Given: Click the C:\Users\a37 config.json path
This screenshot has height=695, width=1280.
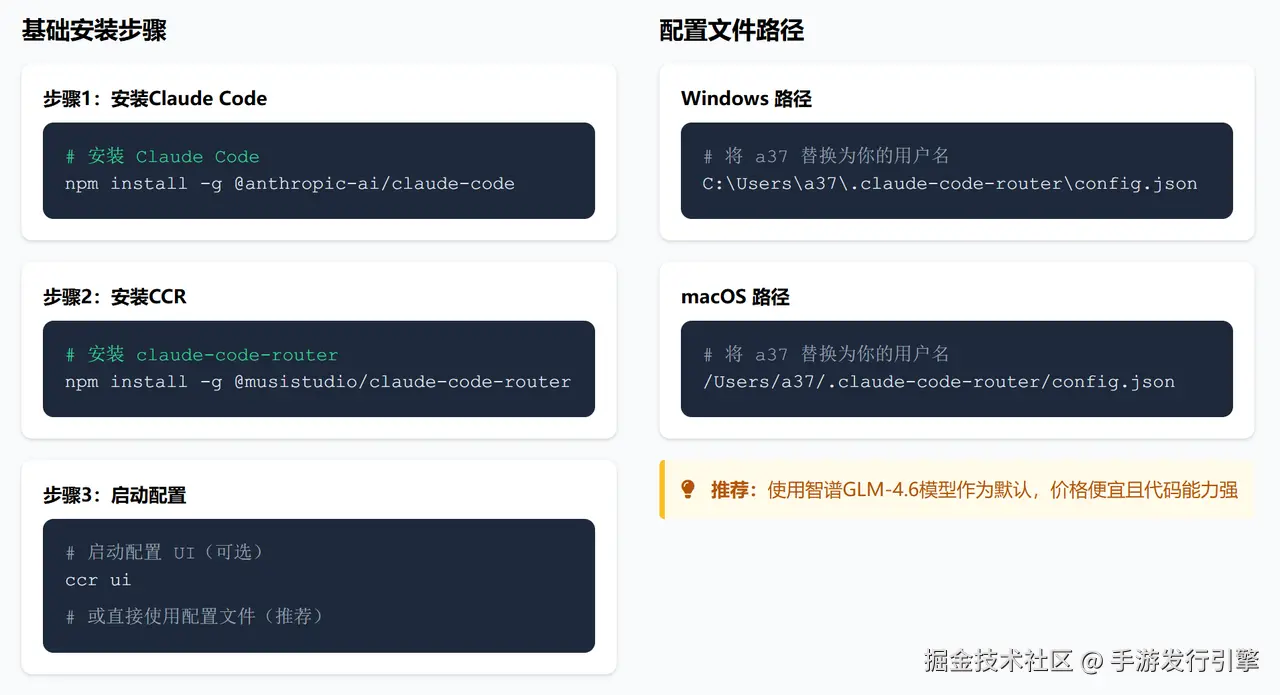Looking at the screenshot, I should pos(950,184).
